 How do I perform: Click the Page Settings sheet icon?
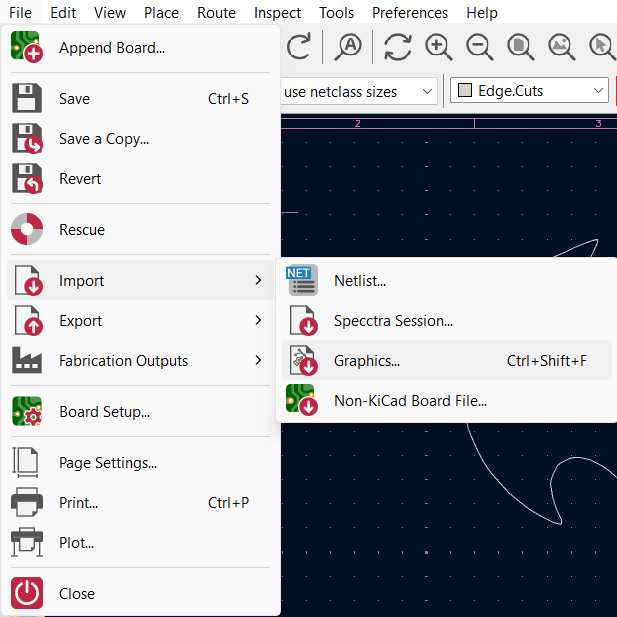[26, 462]
